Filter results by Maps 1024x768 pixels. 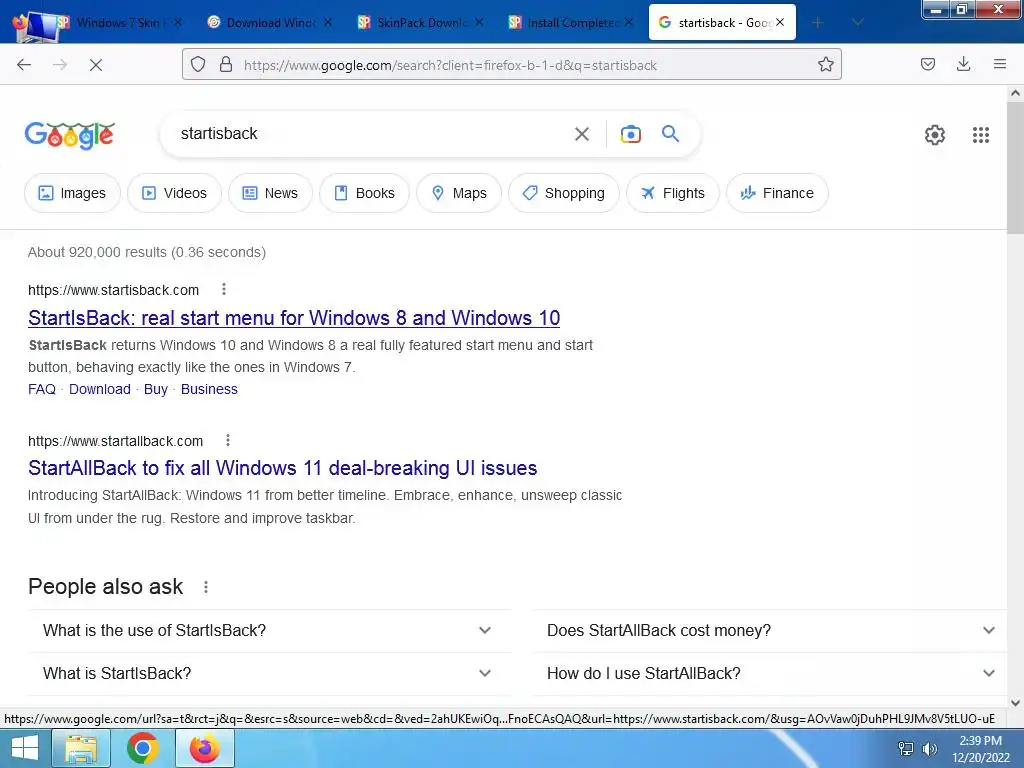click(x=459, y=193)
